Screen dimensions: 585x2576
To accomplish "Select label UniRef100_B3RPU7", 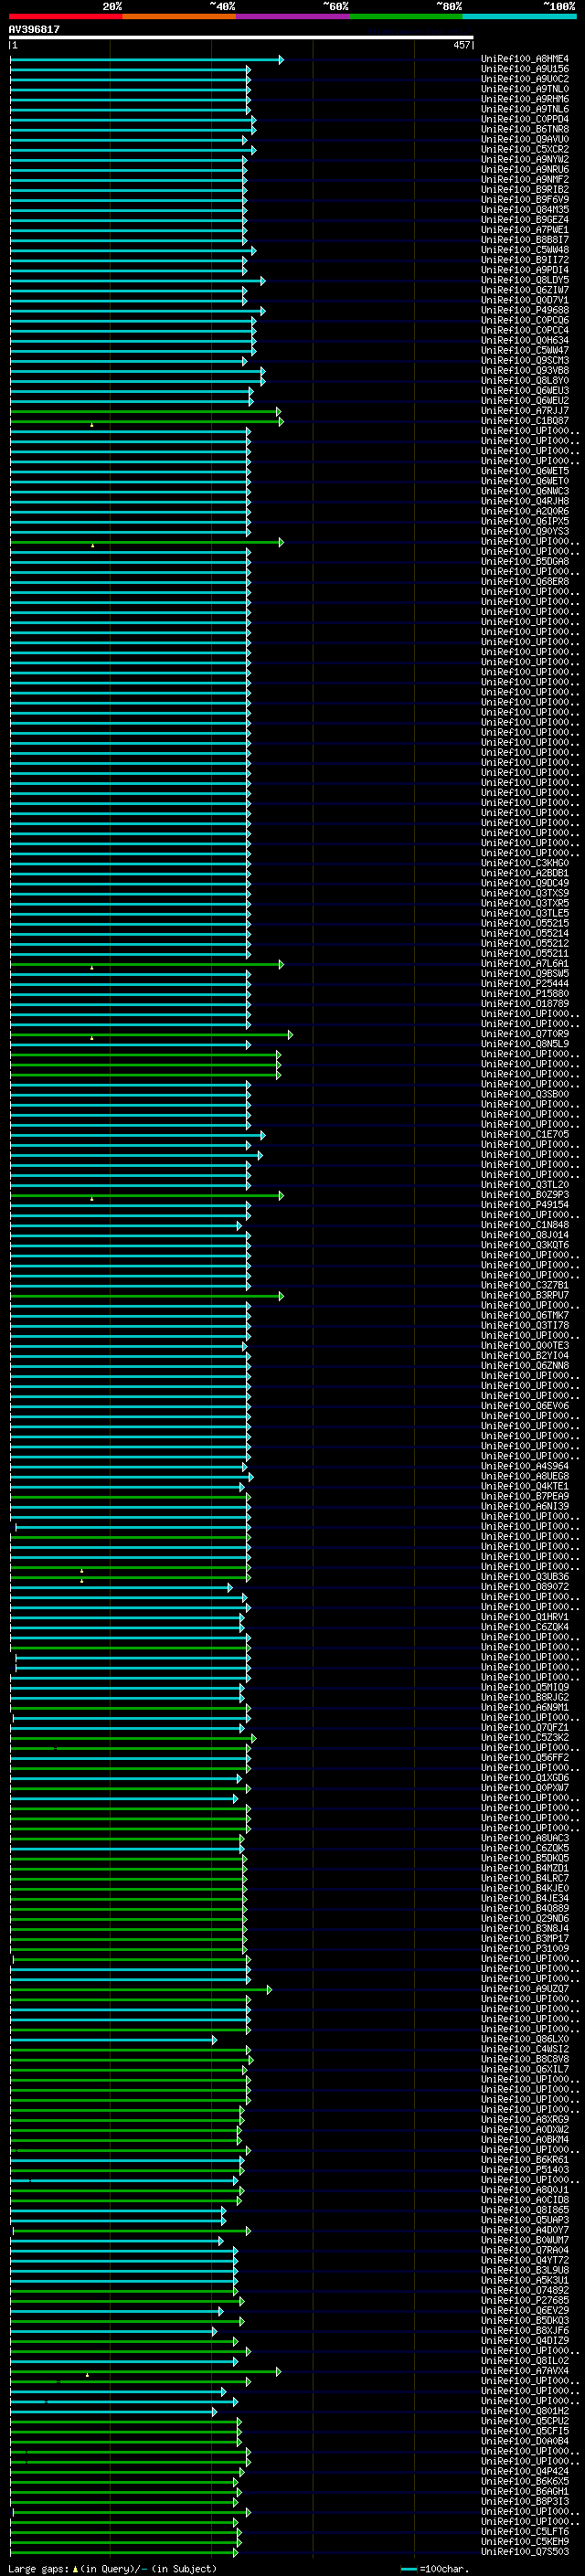I will pyautogui.click(x=524, y=1295).
